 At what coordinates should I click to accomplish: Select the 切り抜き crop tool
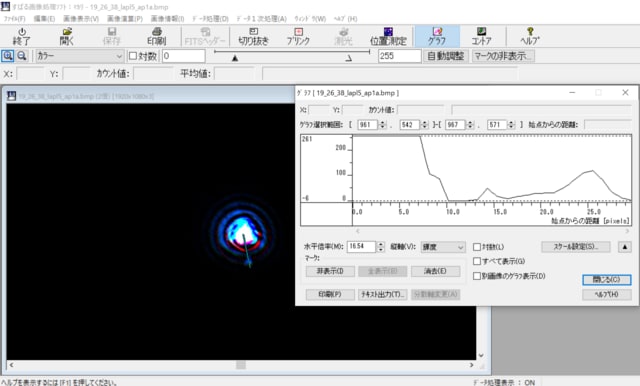[x=253, y=36]
